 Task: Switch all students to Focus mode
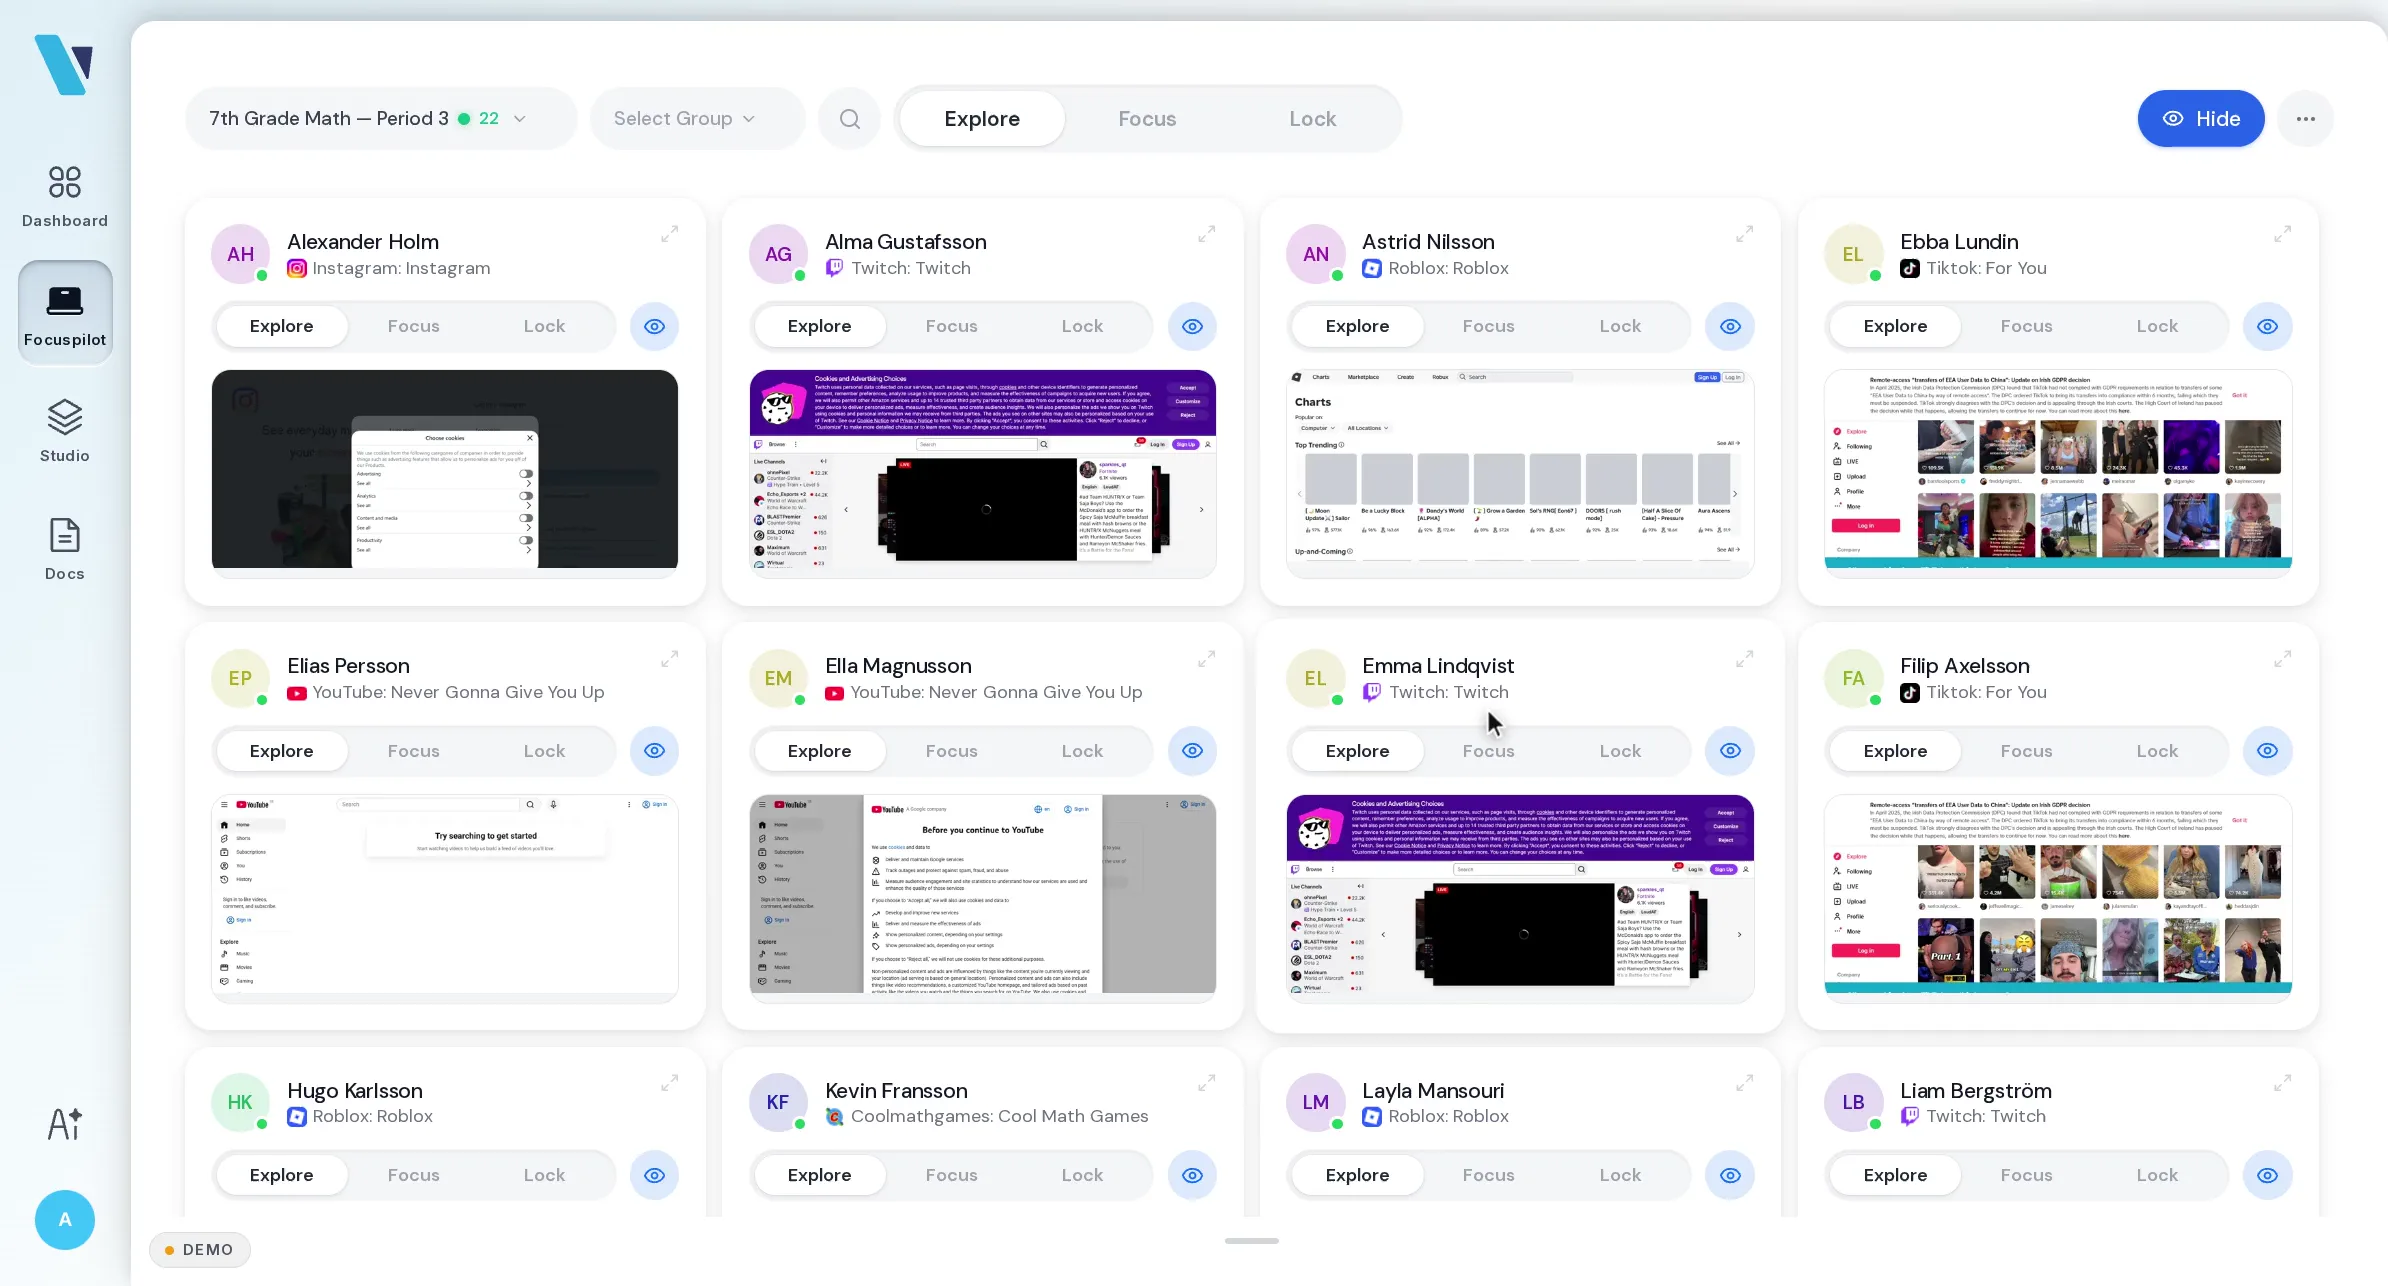pos(1147,119)
